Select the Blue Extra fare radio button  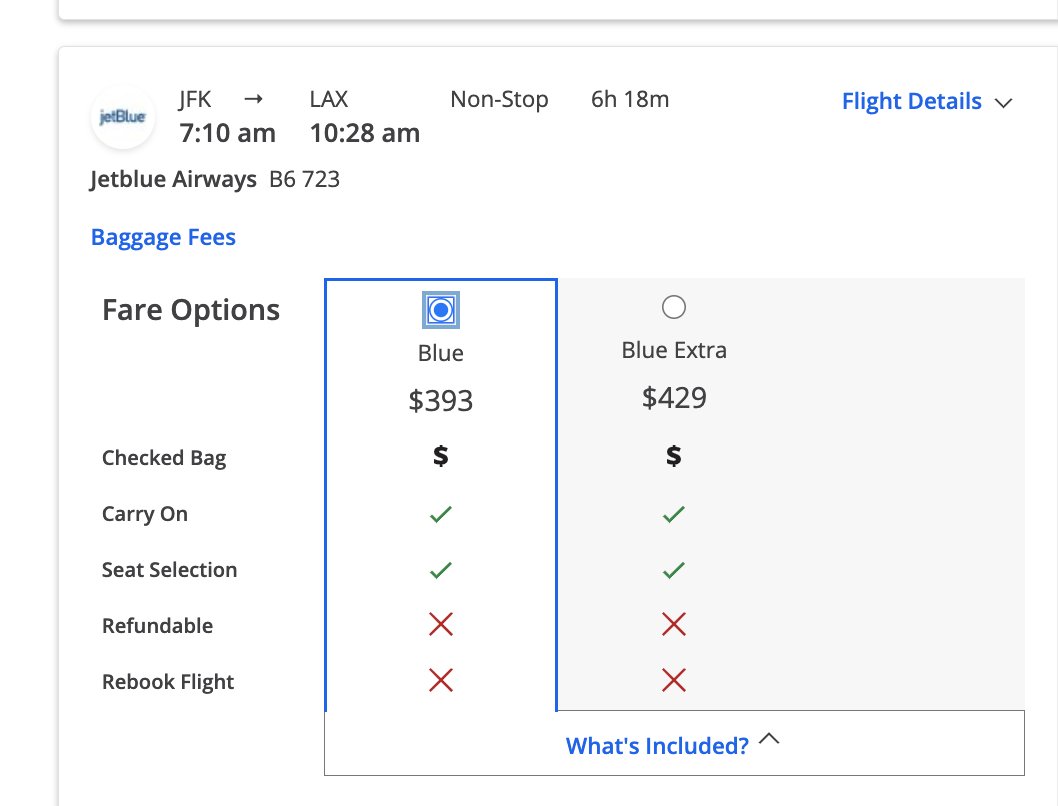674,307
